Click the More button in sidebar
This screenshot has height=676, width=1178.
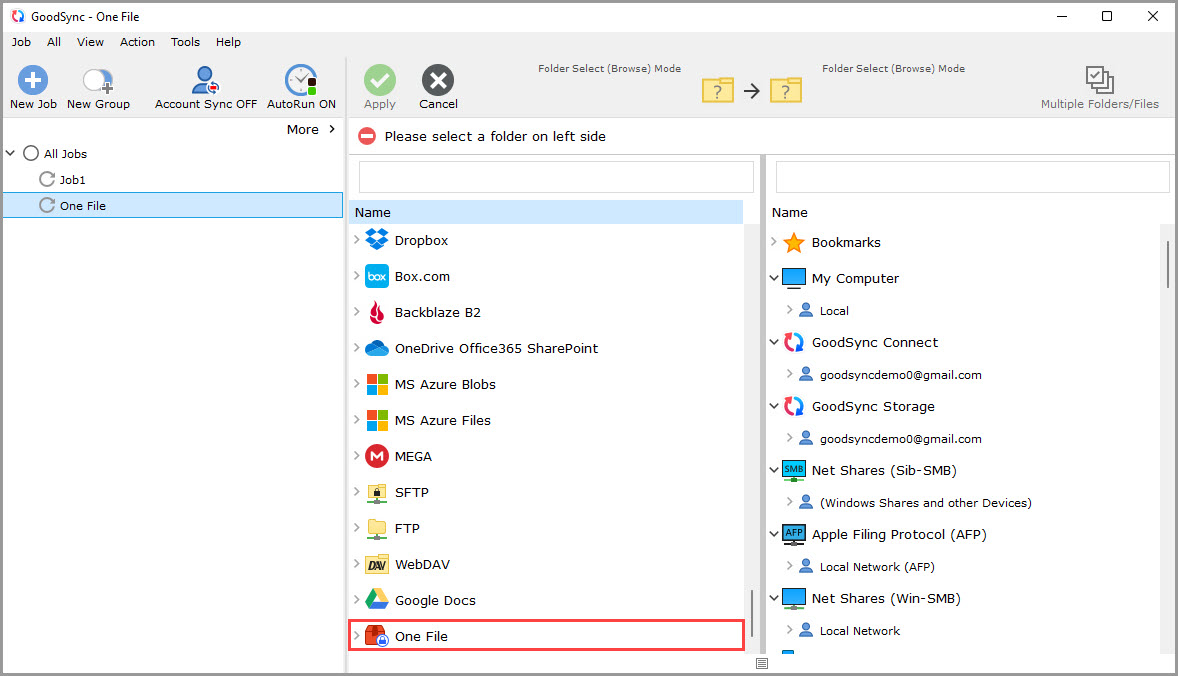pyautogui.click(x=311, y=129)
